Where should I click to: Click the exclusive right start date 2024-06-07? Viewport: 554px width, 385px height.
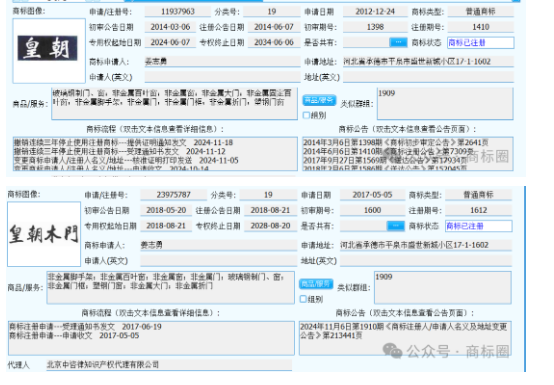(x=170, y=42)
